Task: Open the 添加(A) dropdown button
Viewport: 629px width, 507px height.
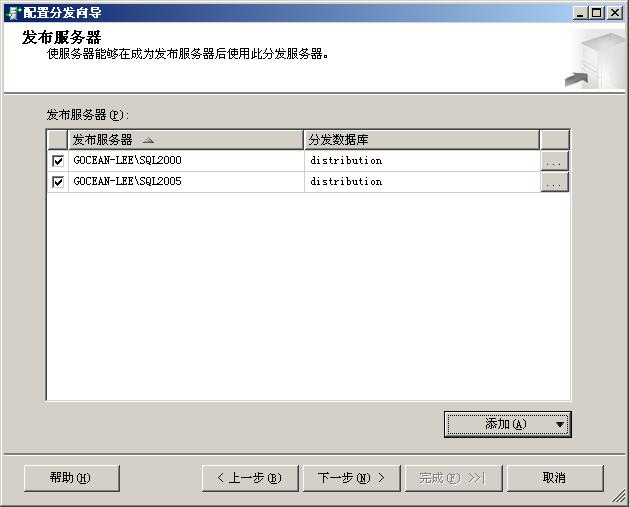Action: [x=507, y=424]
